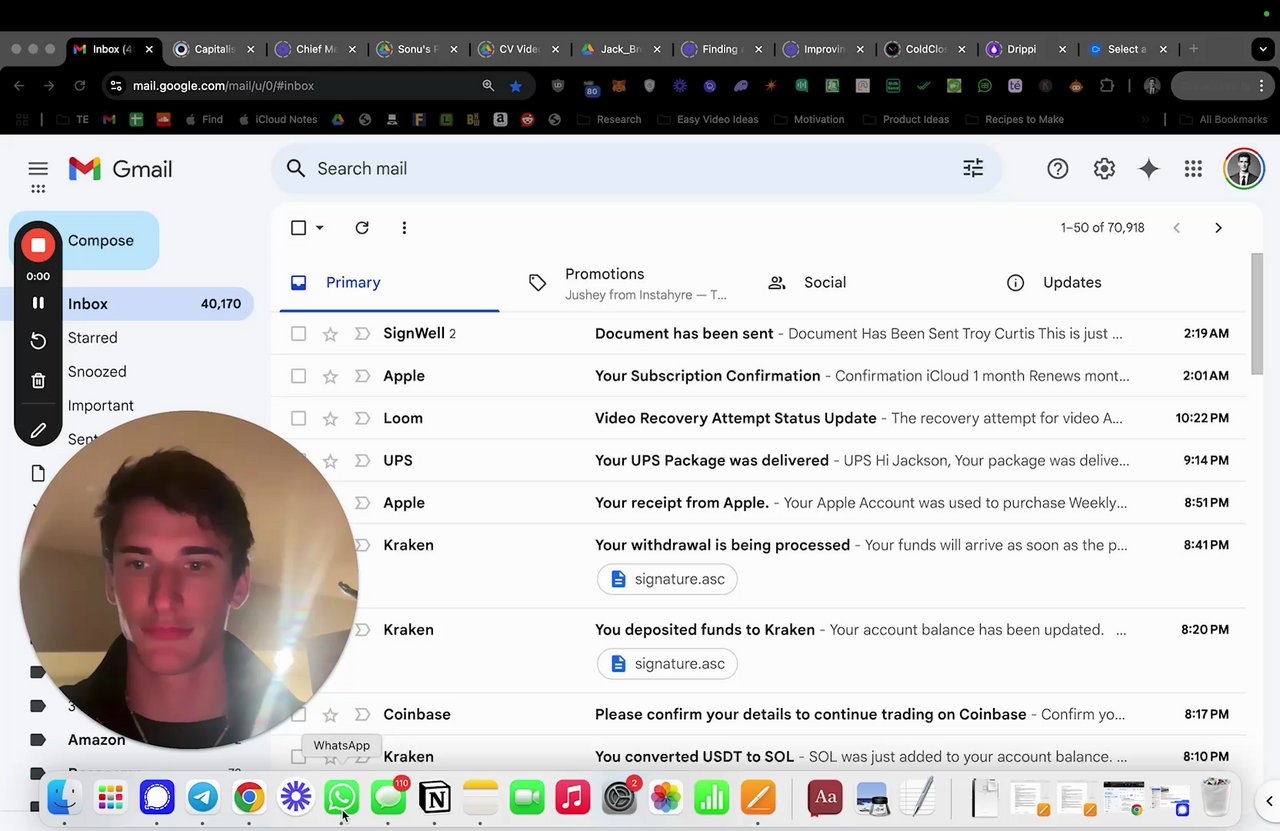The image size is (1280, 831).
Task: Select the Loom email checkbox
Action: [x=298, y=418]
